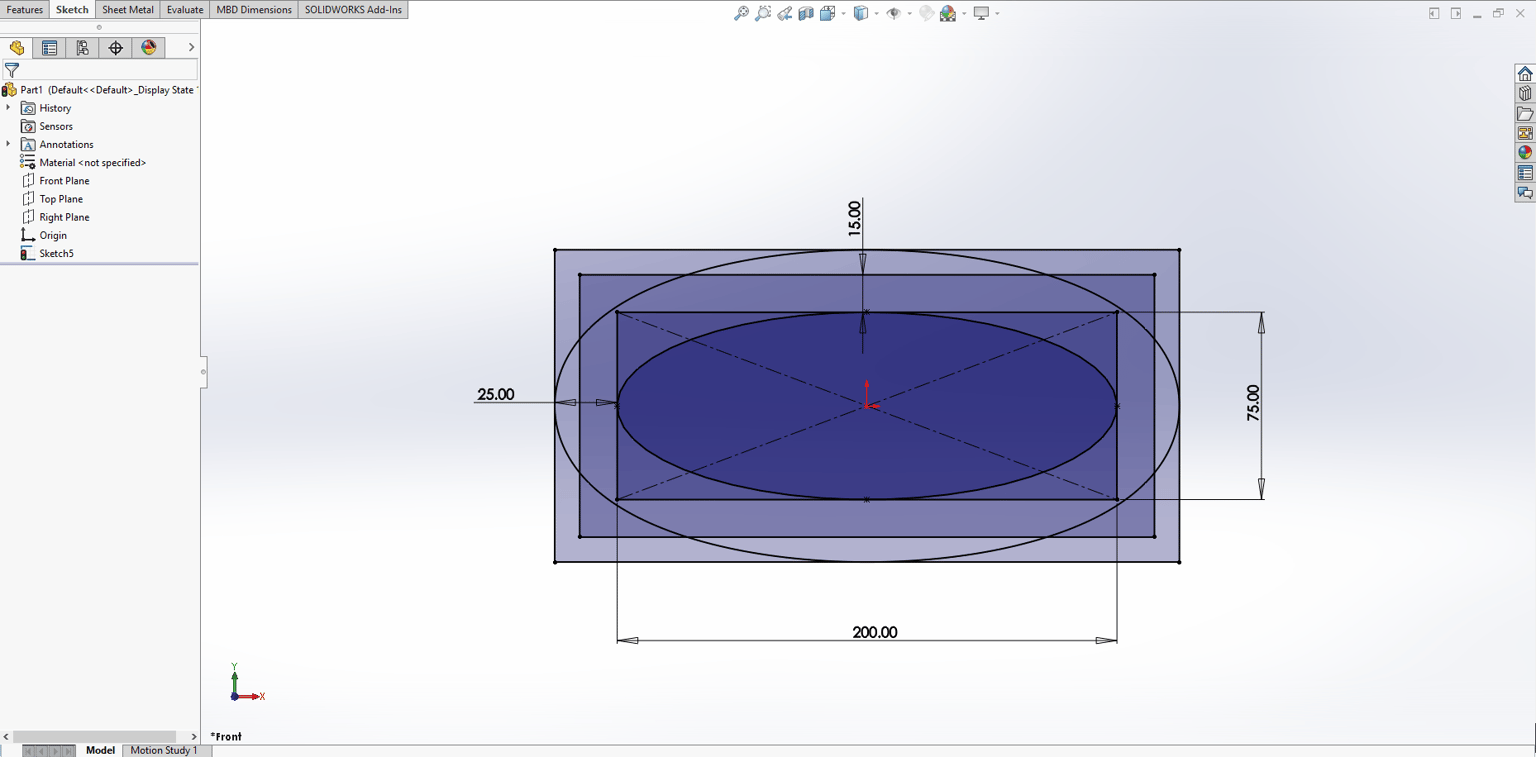The image size is (1536, 757).
Task: Open the PropertyManager tab
Action: (x=49, y=48)
